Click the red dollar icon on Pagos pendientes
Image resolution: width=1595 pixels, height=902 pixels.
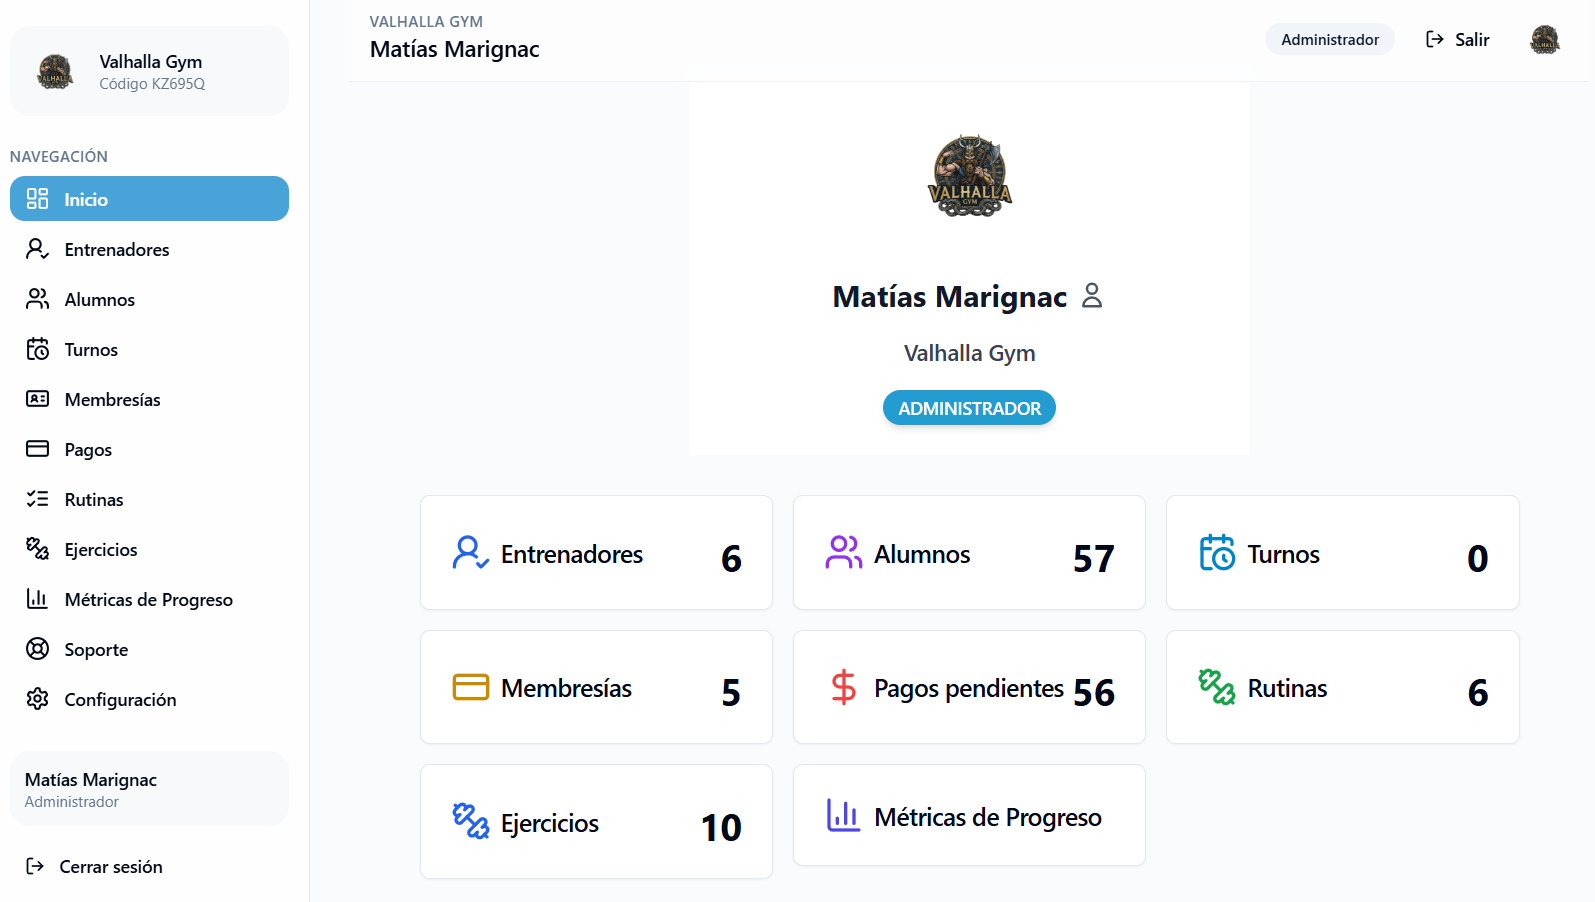tap(843, 688)
